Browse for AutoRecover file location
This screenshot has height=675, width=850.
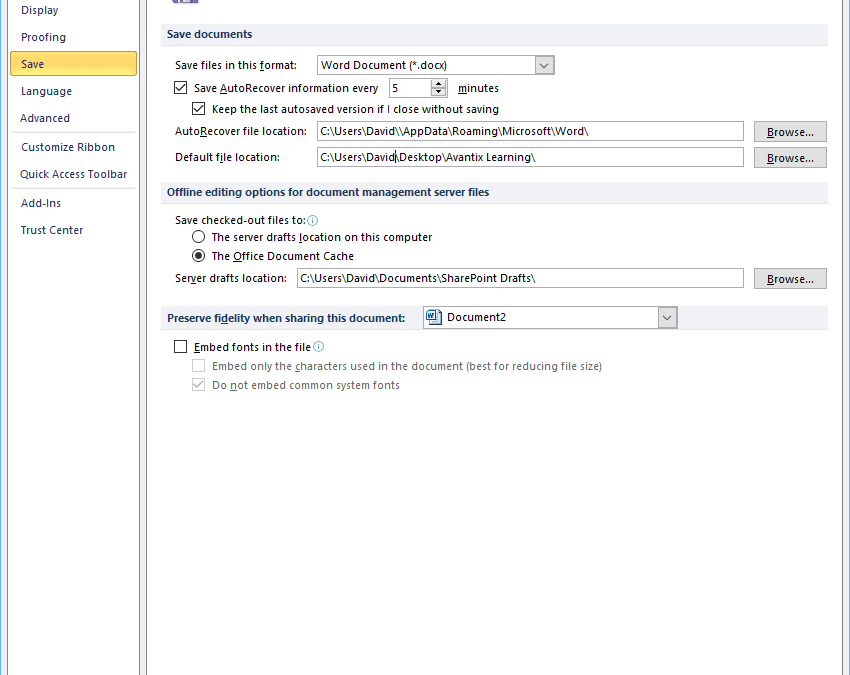pyautogui.click(x=790, y=132)
